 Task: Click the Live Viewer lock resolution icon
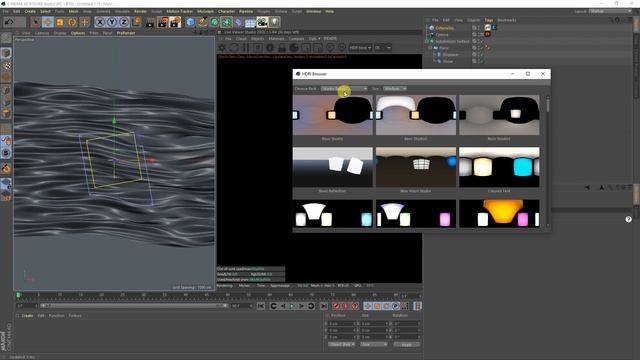(x=282, y=48)
